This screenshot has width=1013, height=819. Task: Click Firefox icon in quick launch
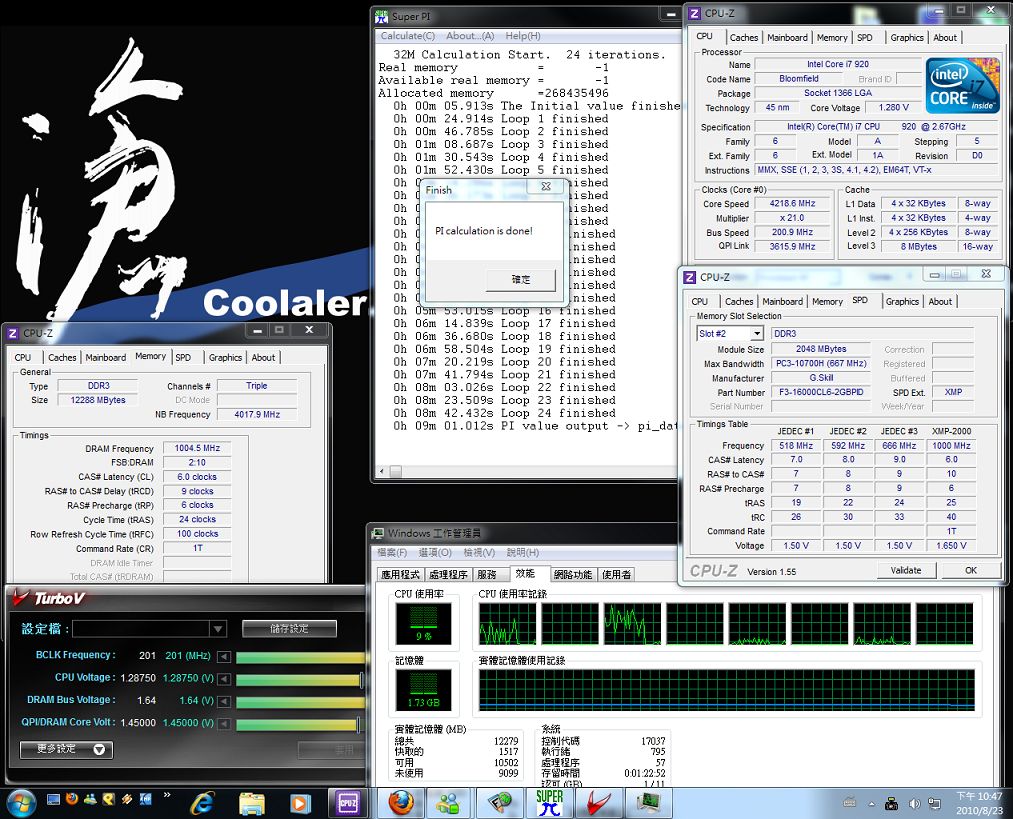72,799
